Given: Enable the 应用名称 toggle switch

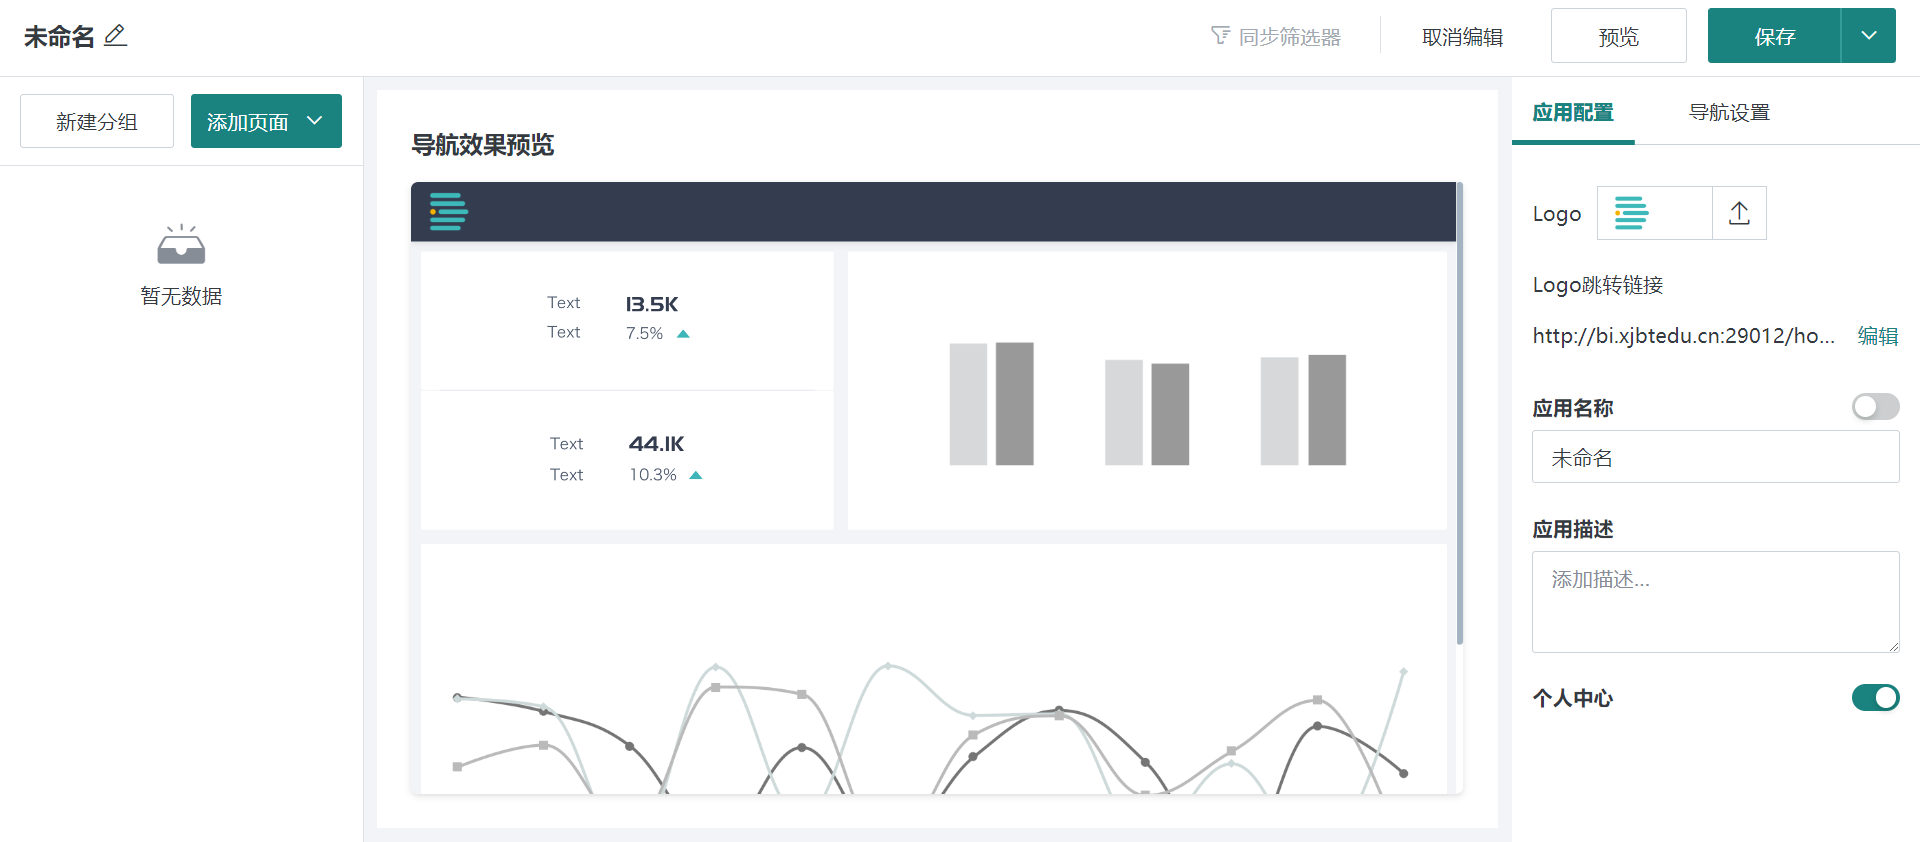Looking at the screenshot, I should (x=1874, y=407).
